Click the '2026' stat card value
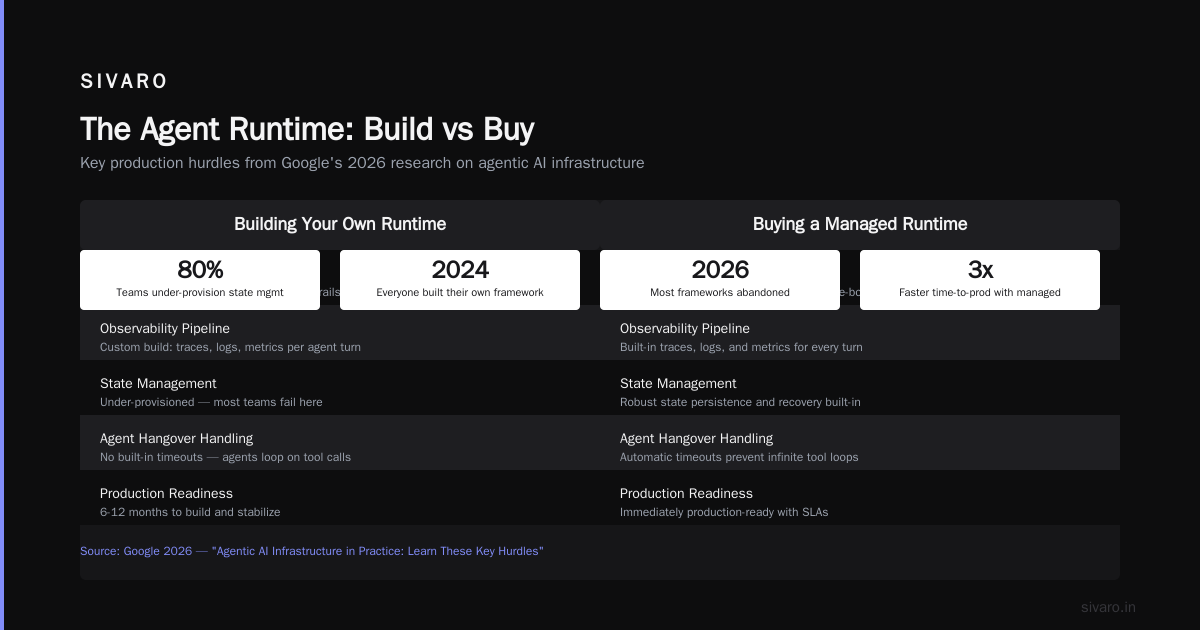 [720, 270]
